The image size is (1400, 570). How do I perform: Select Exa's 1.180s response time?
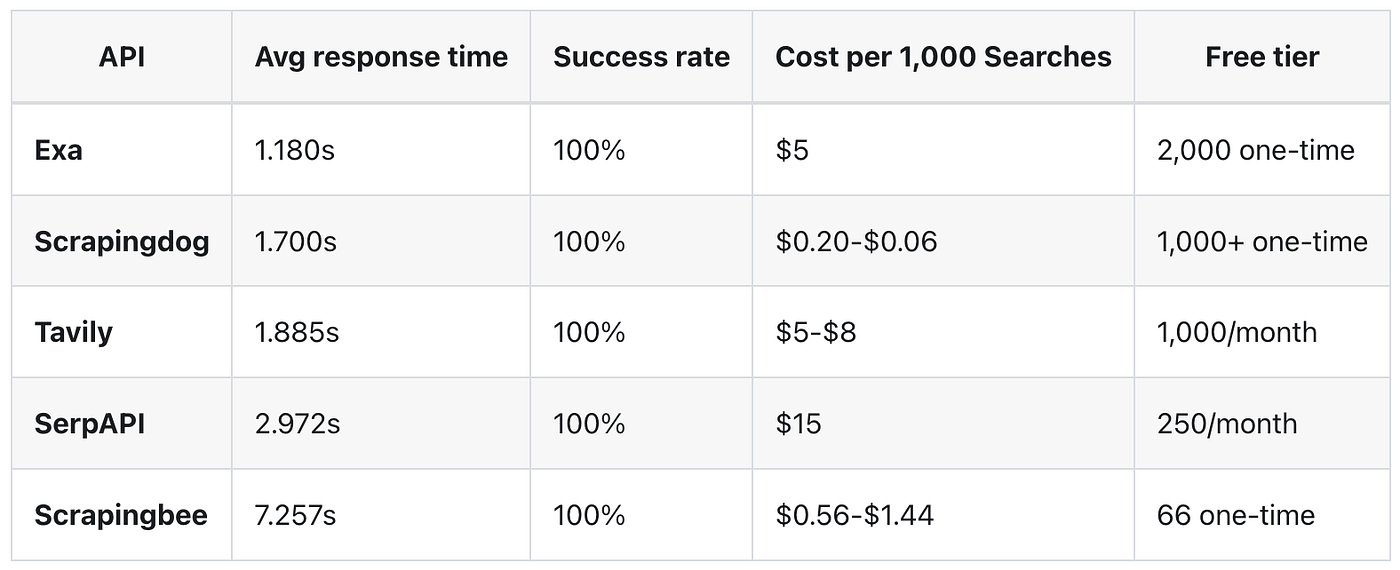click(295, 150)
